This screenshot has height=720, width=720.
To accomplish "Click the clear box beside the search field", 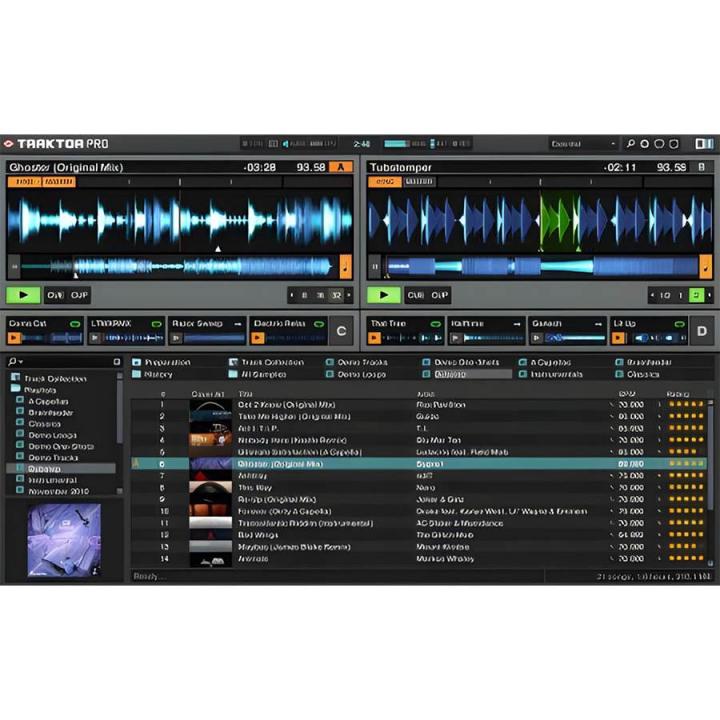I will 117,362.
